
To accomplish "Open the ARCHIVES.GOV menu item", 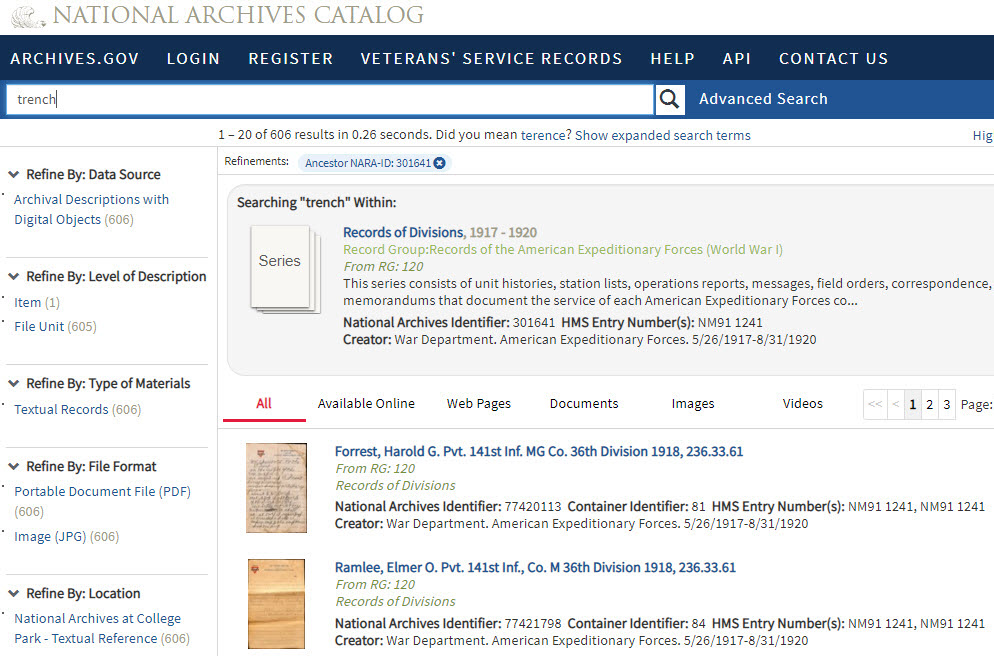I will click(75, 58).
